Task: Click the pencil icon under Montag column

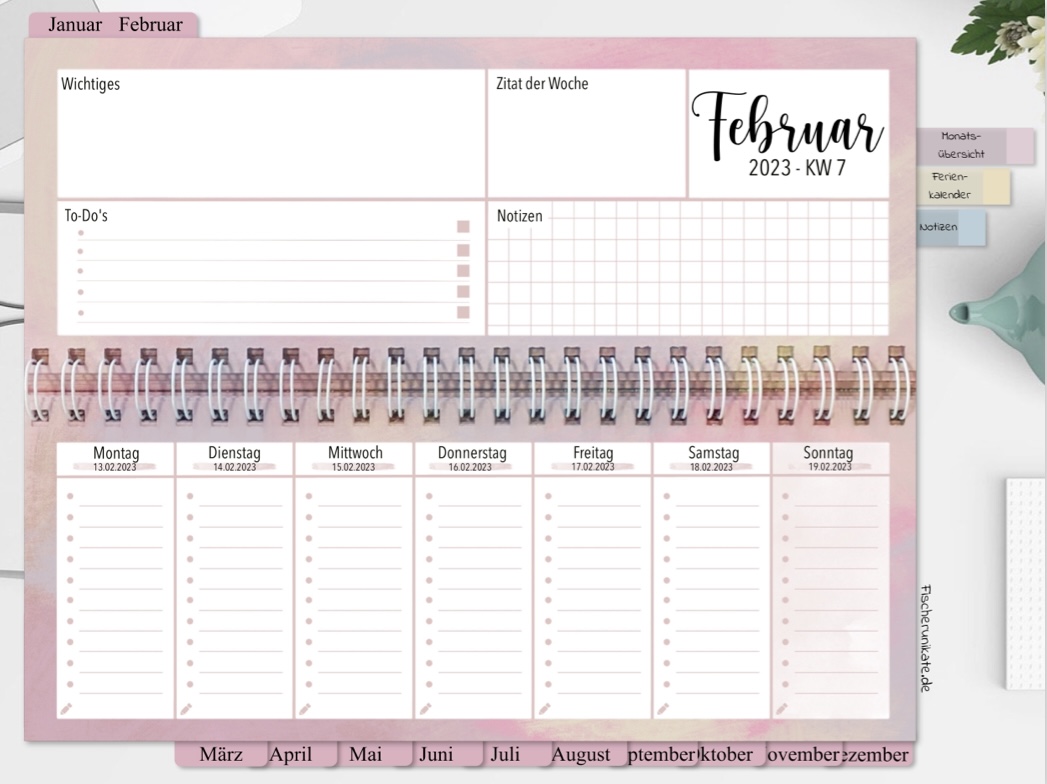Action: [x=67, y=708]
